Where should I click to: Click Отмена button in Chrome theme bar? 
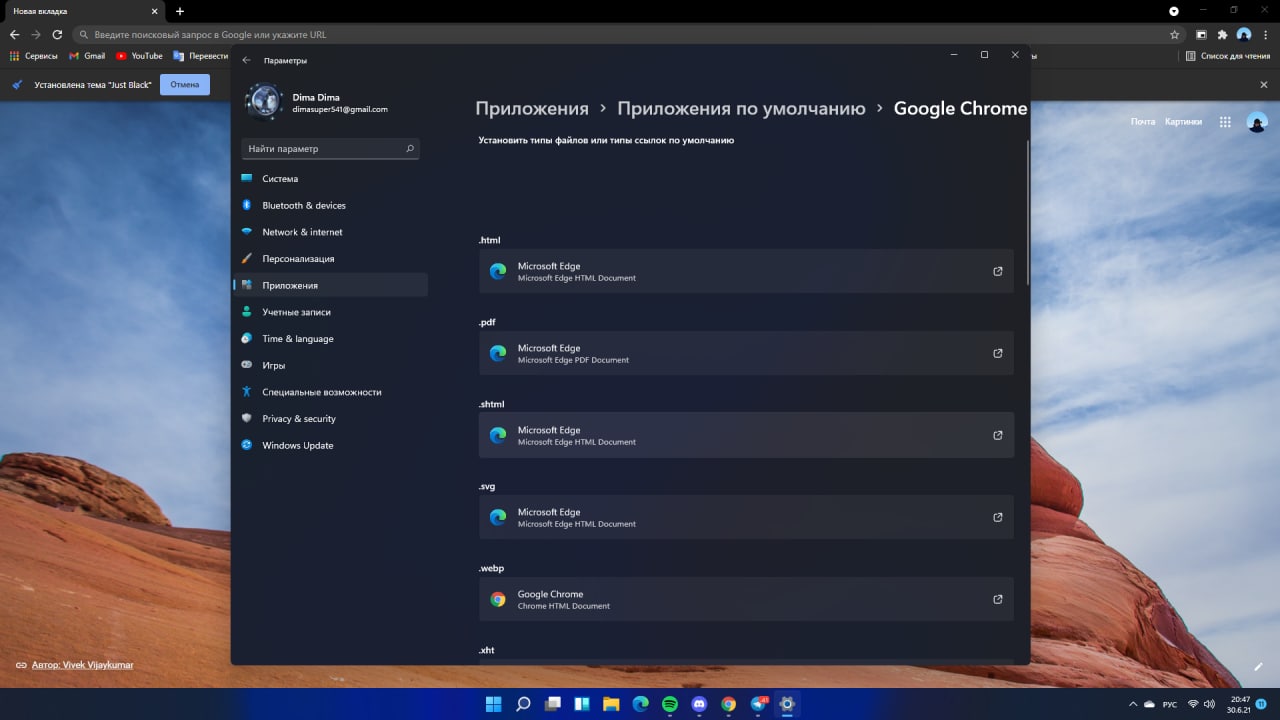[185, 85]
